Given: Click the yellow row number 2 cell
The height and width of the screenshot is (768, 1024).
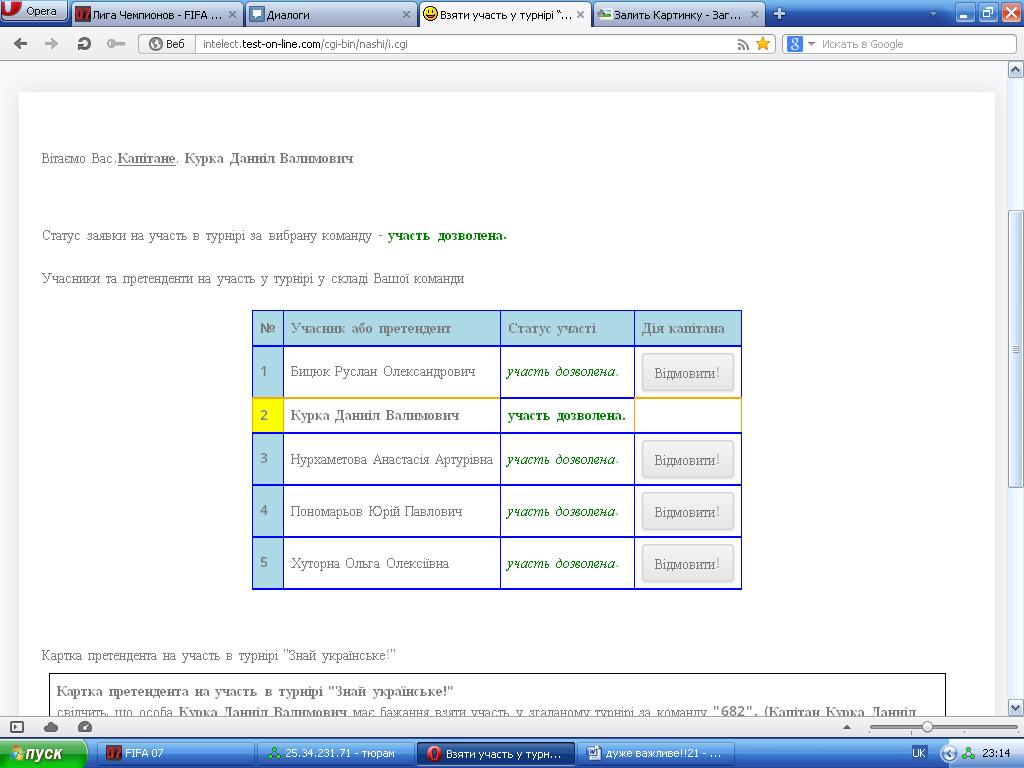Looking at the screenshot, I should (268, 415).
